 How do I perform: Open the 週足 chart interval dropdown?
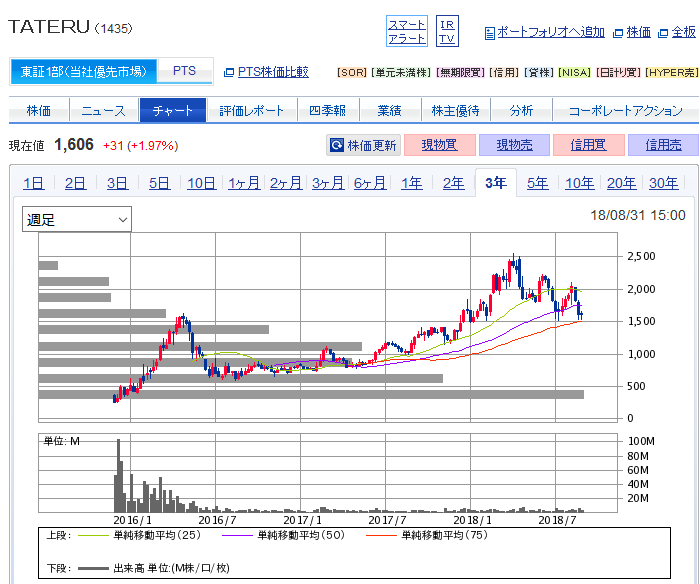click(x=77, y=219)
